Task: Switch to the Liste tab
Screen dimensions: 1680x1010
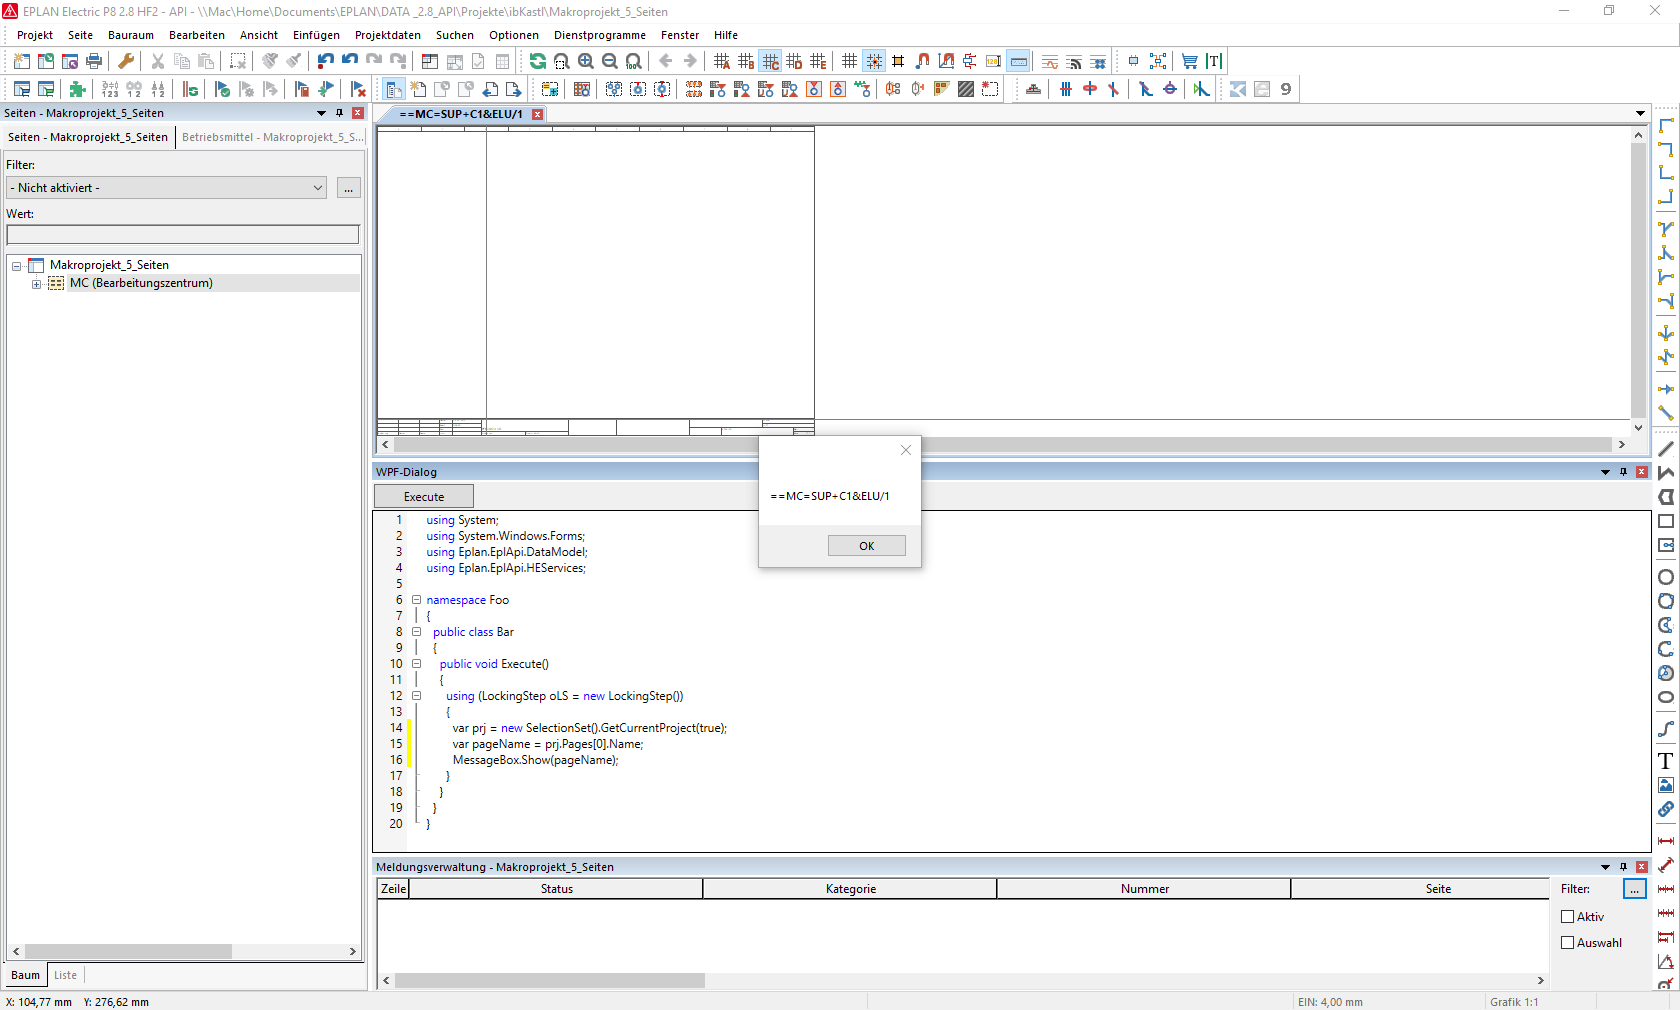Action: click(x=66, y=975)
